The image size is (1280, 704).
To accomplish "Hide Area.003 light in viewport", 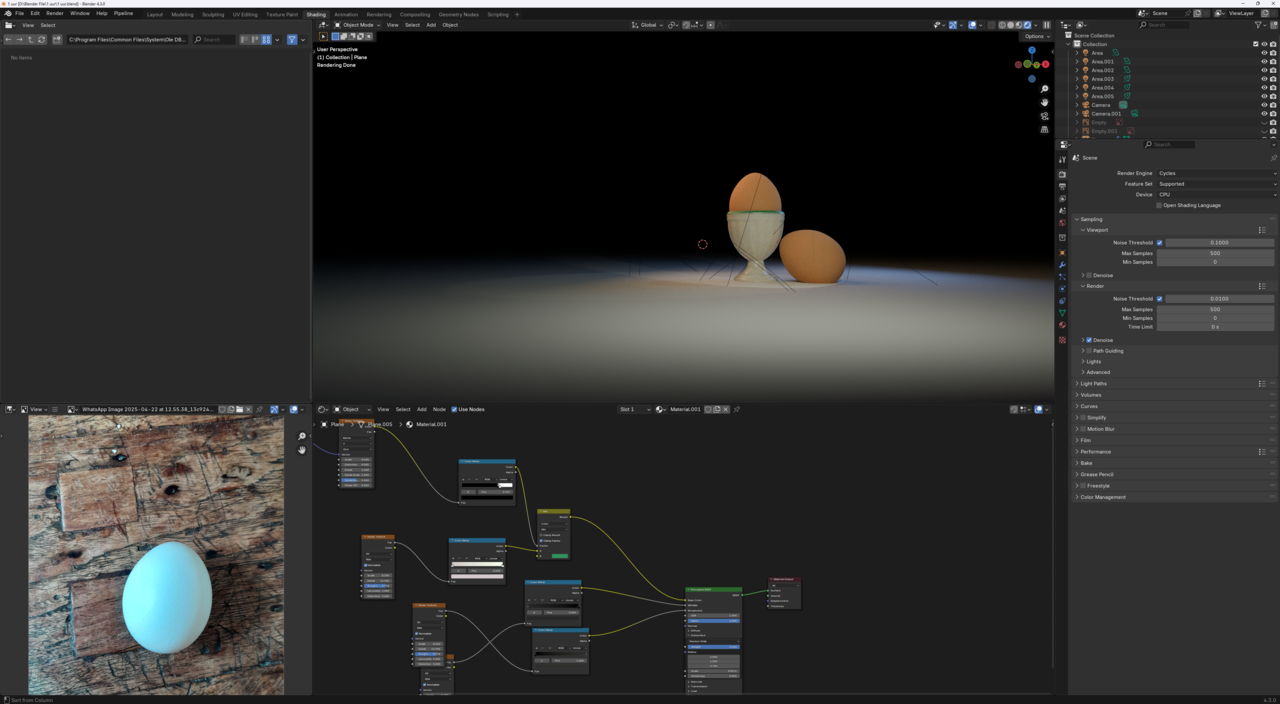I will [x=1264, y=79].
